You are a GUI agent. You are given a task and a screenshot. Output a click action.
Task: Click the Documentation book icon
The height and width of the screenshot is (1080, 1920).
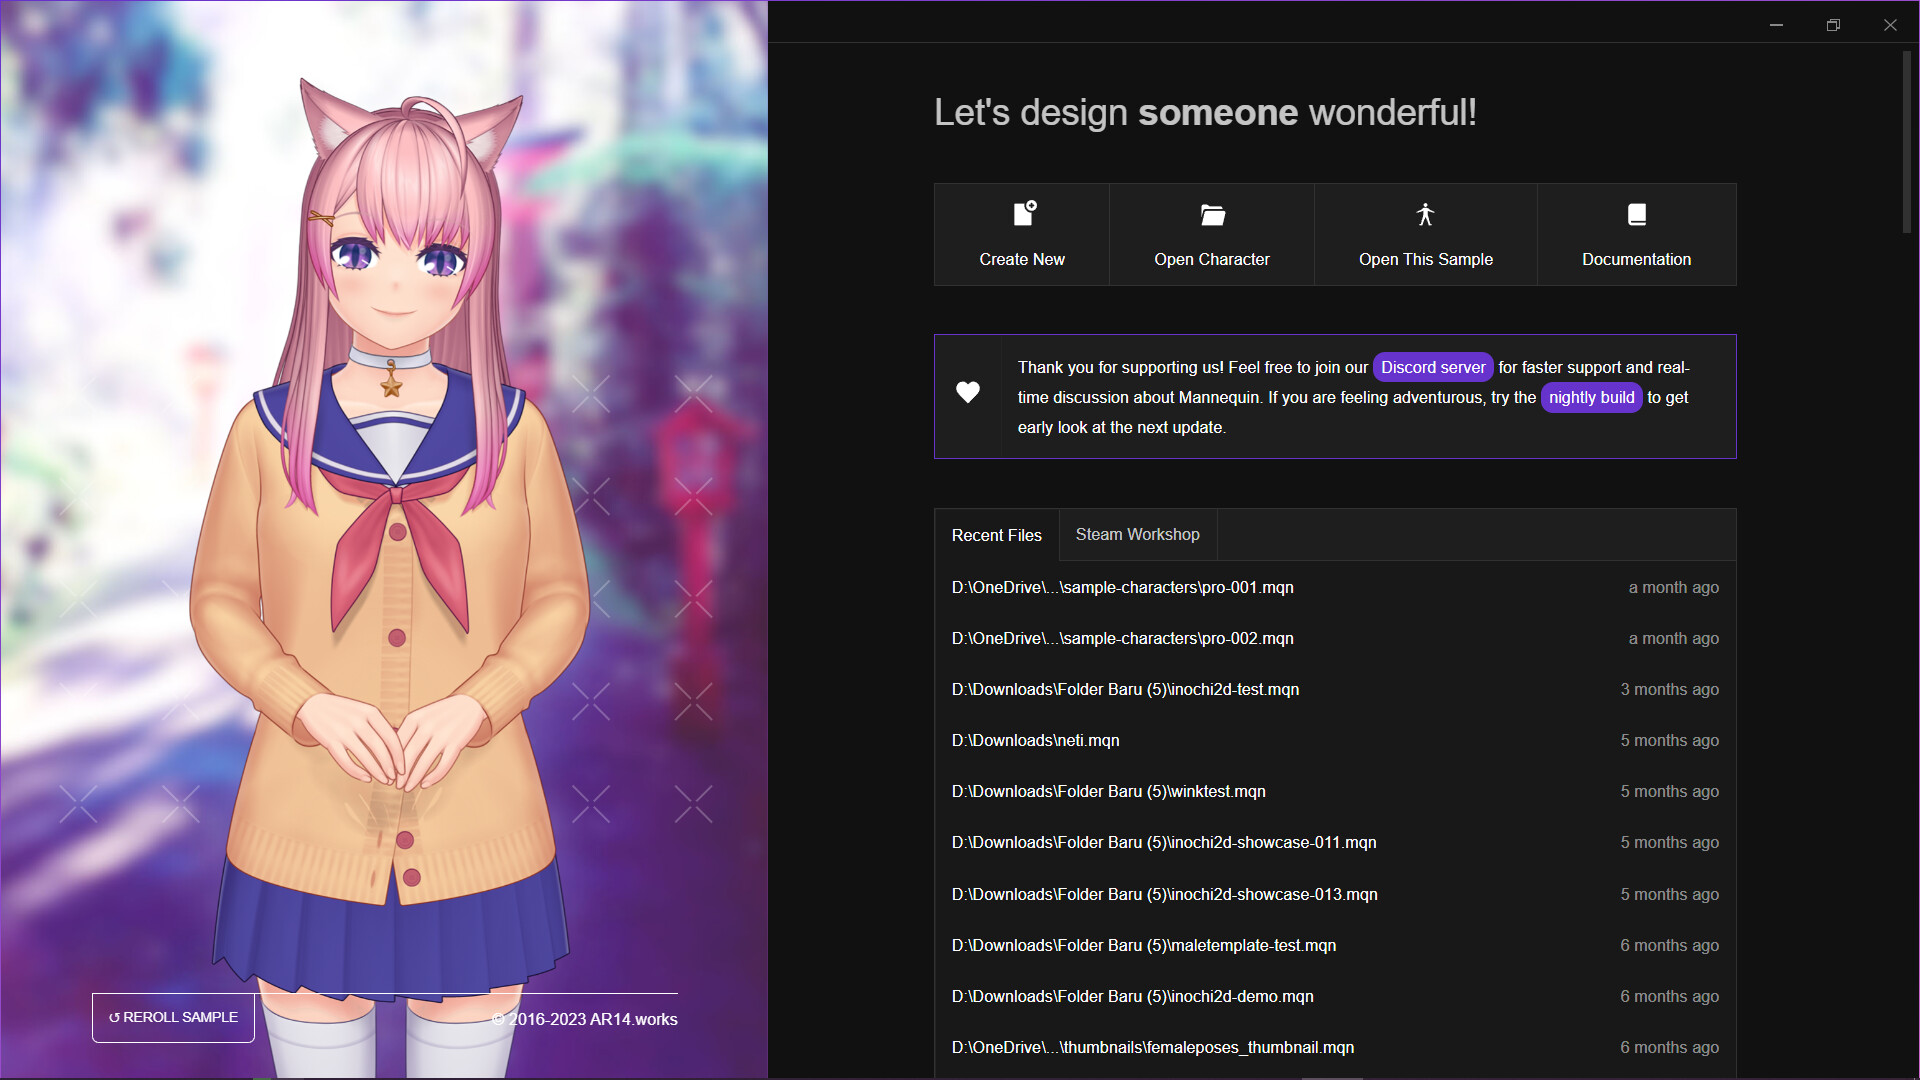pyautogui.click(x=1636, y=214)
